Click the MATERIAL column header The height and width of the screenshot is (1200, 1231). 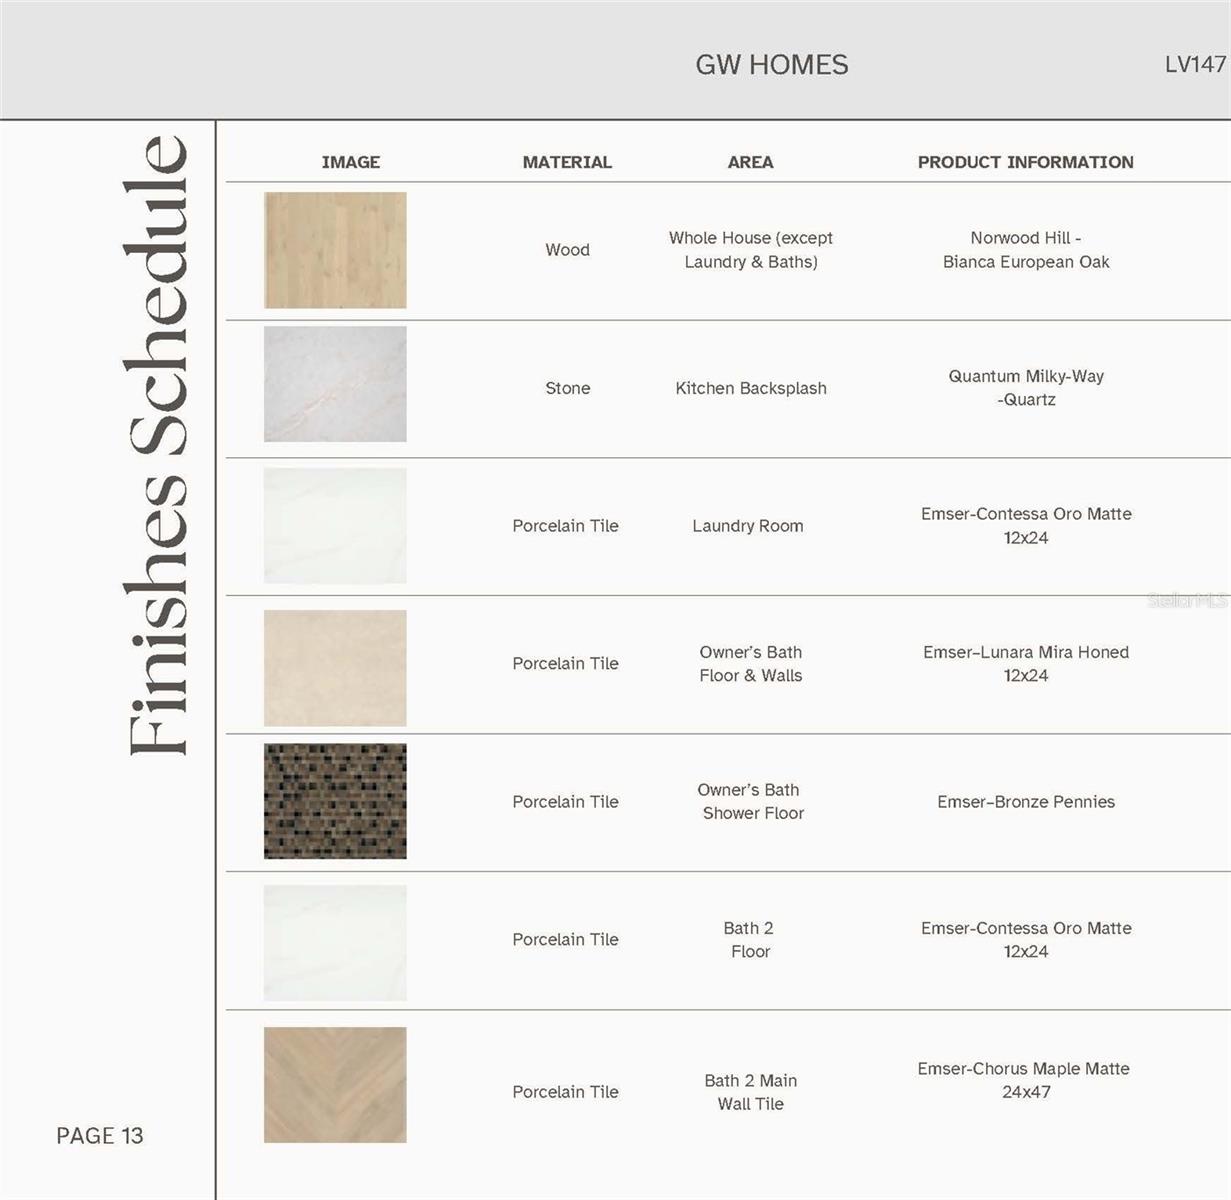[x=567, y=161]
